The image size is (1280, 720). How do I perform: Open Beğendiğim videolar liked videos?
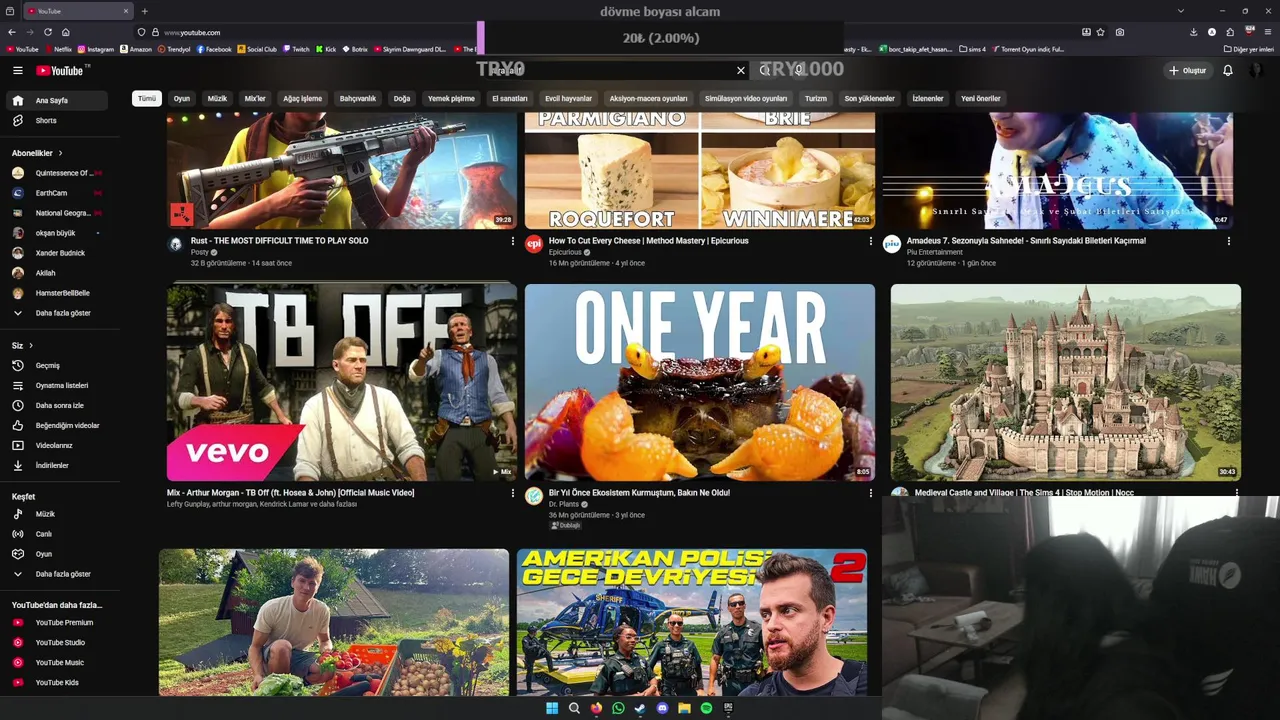click(56, 425)
